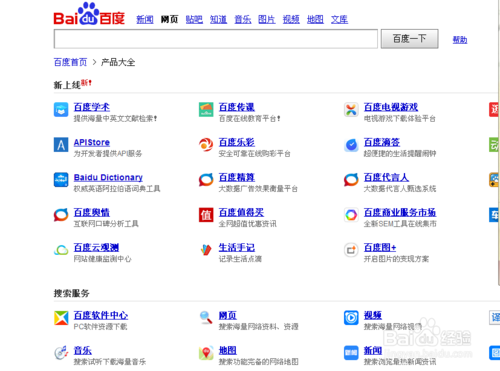Open the 生活手记 link

tap(237, 247)
